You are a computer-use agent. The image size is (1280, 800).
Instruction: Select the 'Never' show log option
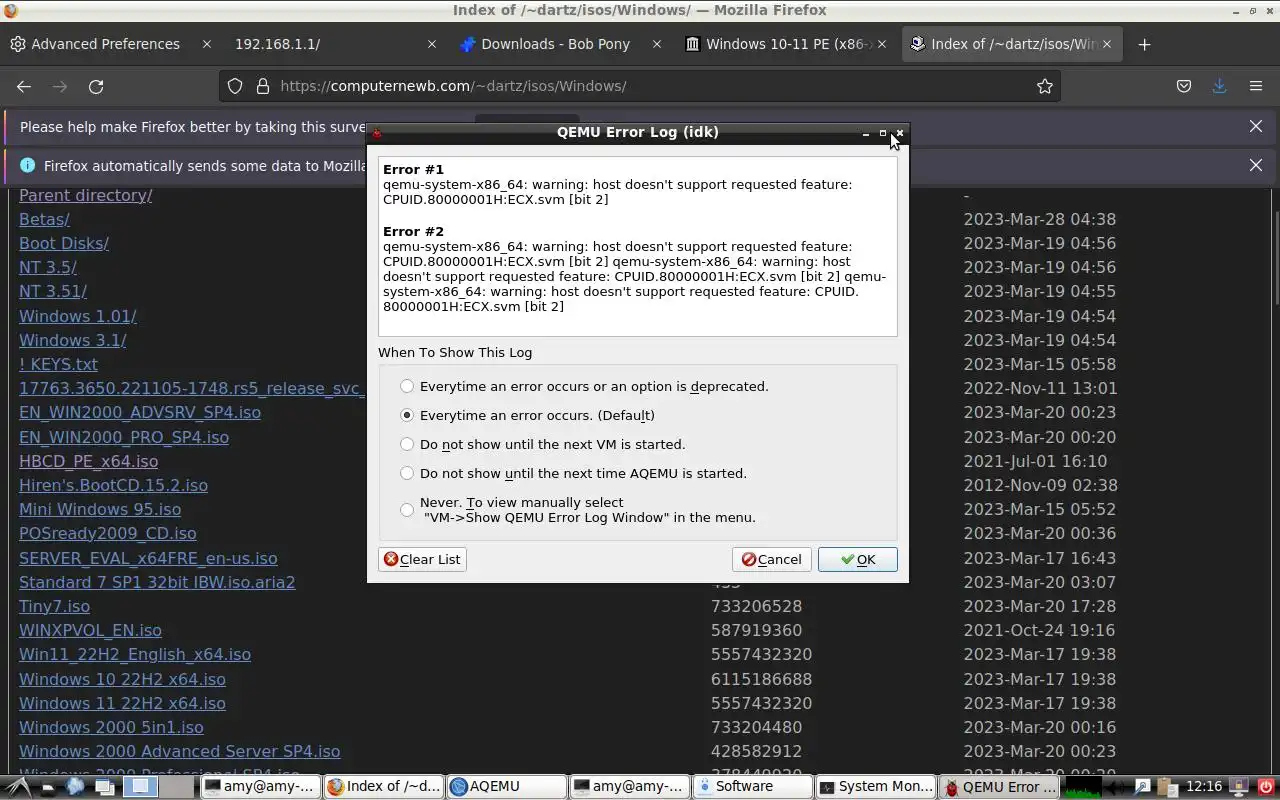click(x=578, y=510)
